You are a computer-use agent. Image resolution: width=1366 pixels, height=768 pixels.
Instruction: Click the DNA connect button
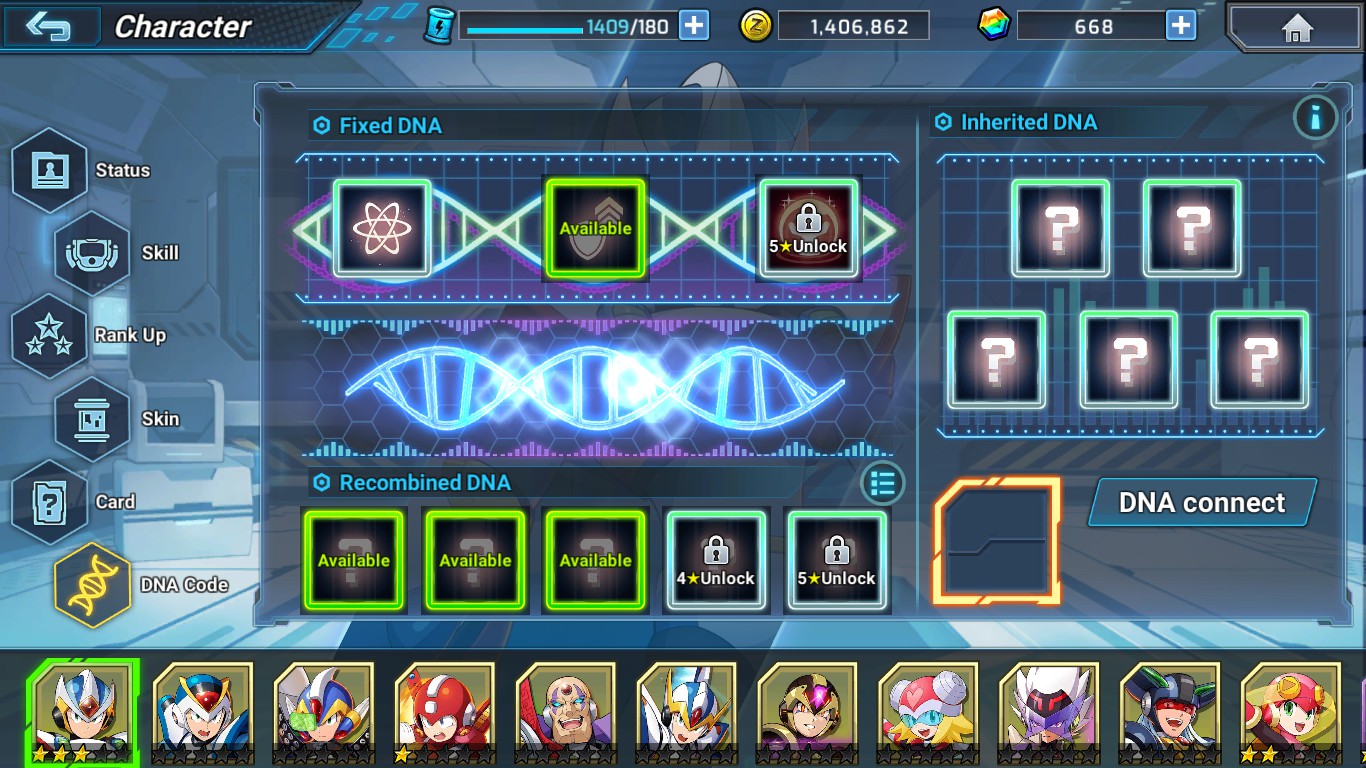point(1202,502)
